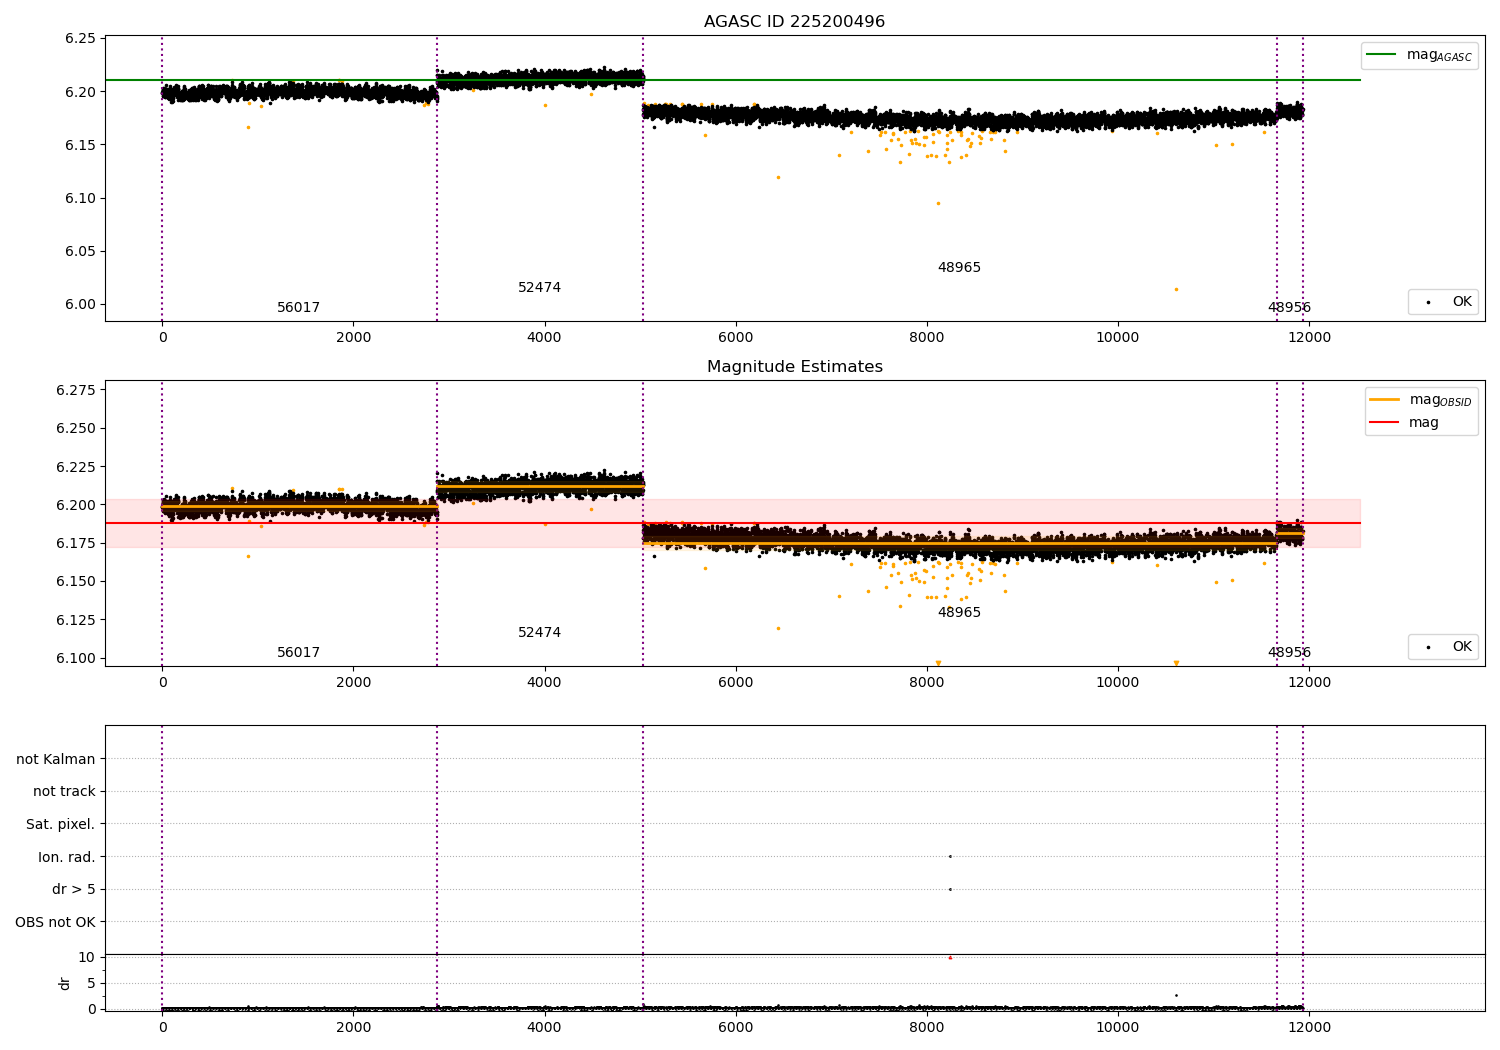The height and width of the screenshot is (1050, 1500).
Task: Click obsid label 48965 in Magnitude Estimates plot
Action: point(959,612)
